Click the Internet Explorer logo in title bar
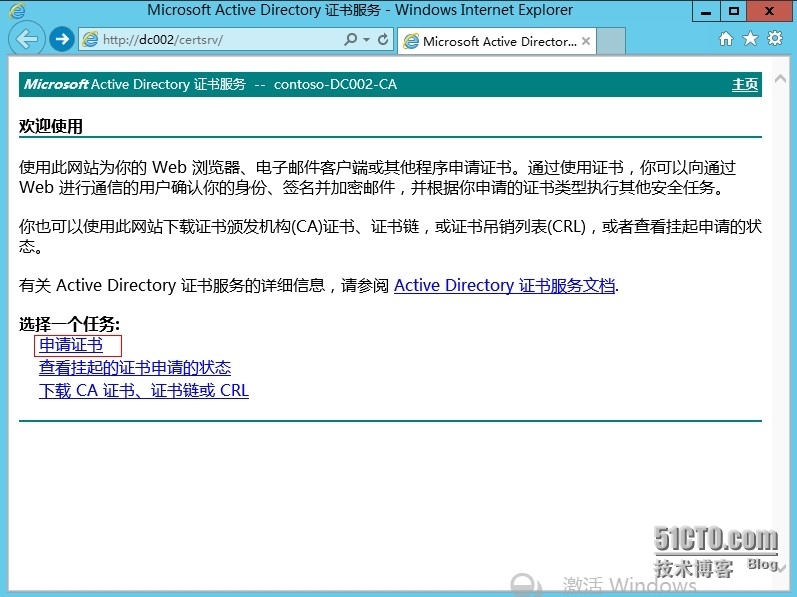Screen dimensions: 797x597 17,11
